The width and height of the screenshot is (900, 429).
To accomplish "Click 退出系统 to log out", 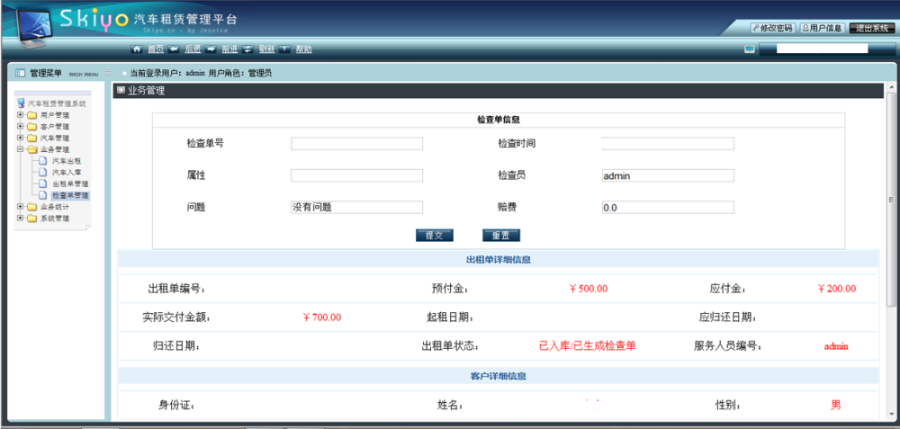I will [x=872, y=28].
